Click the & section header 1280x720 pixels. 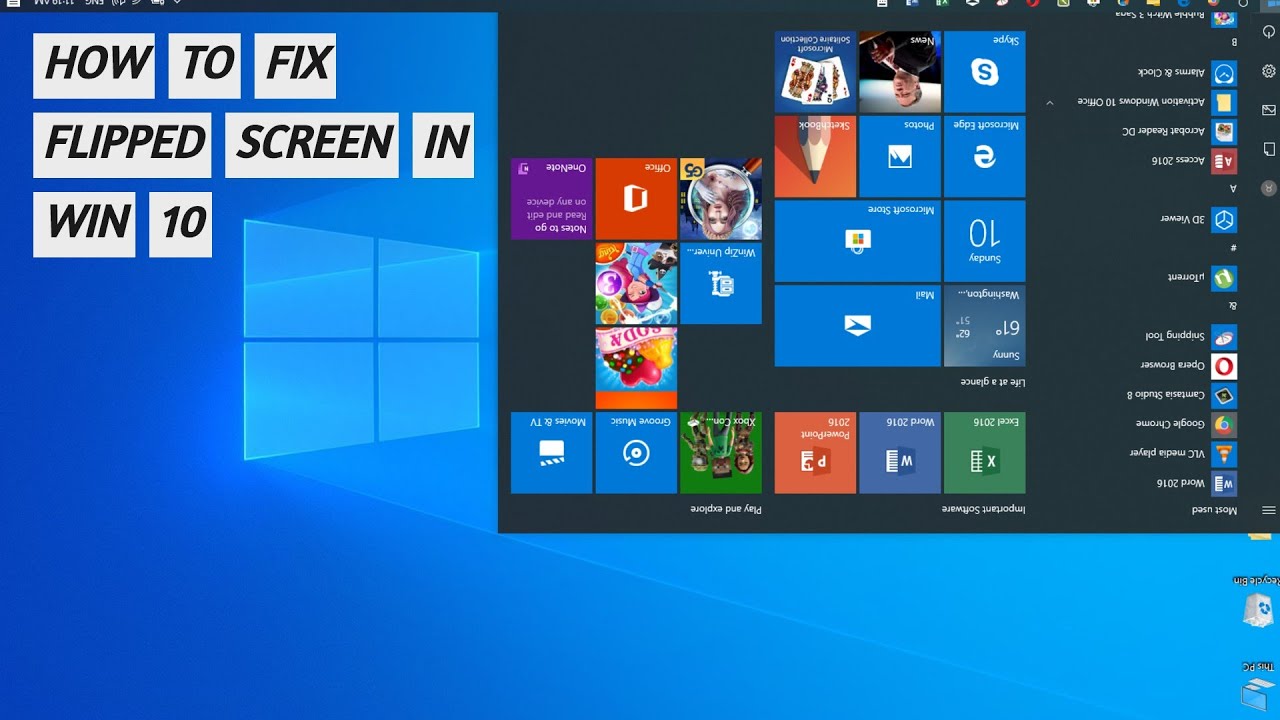pos(1233,306)
